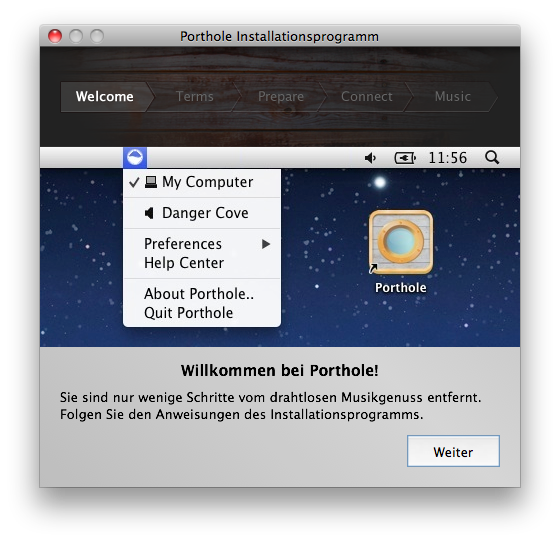This screenshot has width=560, height=542.
Task: Open Spotlight search magnifier icon
Action: [492, 157]
